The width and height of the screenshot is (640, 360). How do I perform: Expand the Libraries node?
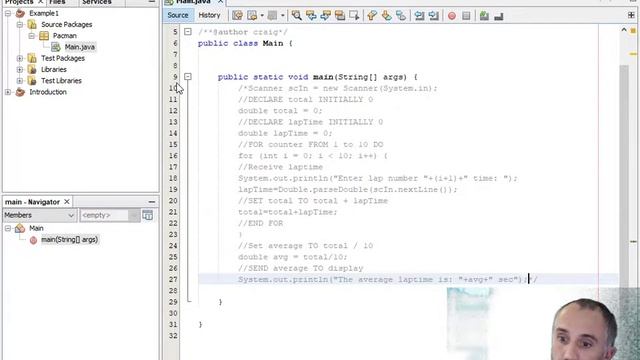point(20,69)
